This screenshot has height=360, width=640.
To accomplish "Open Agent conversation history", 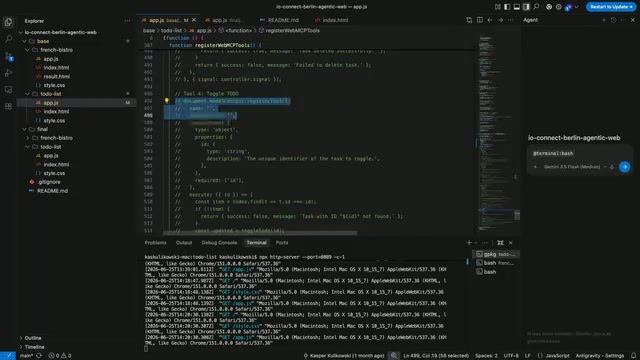I will [x=613, y=20].
